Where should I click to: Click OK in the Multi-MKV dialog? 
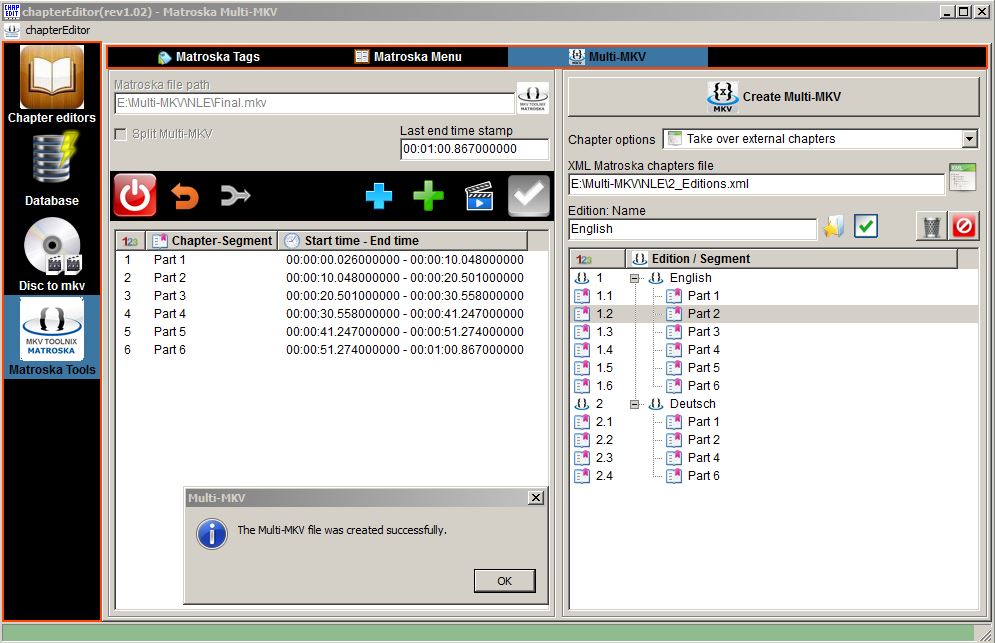pyautogui.click(x=504, y=581)
